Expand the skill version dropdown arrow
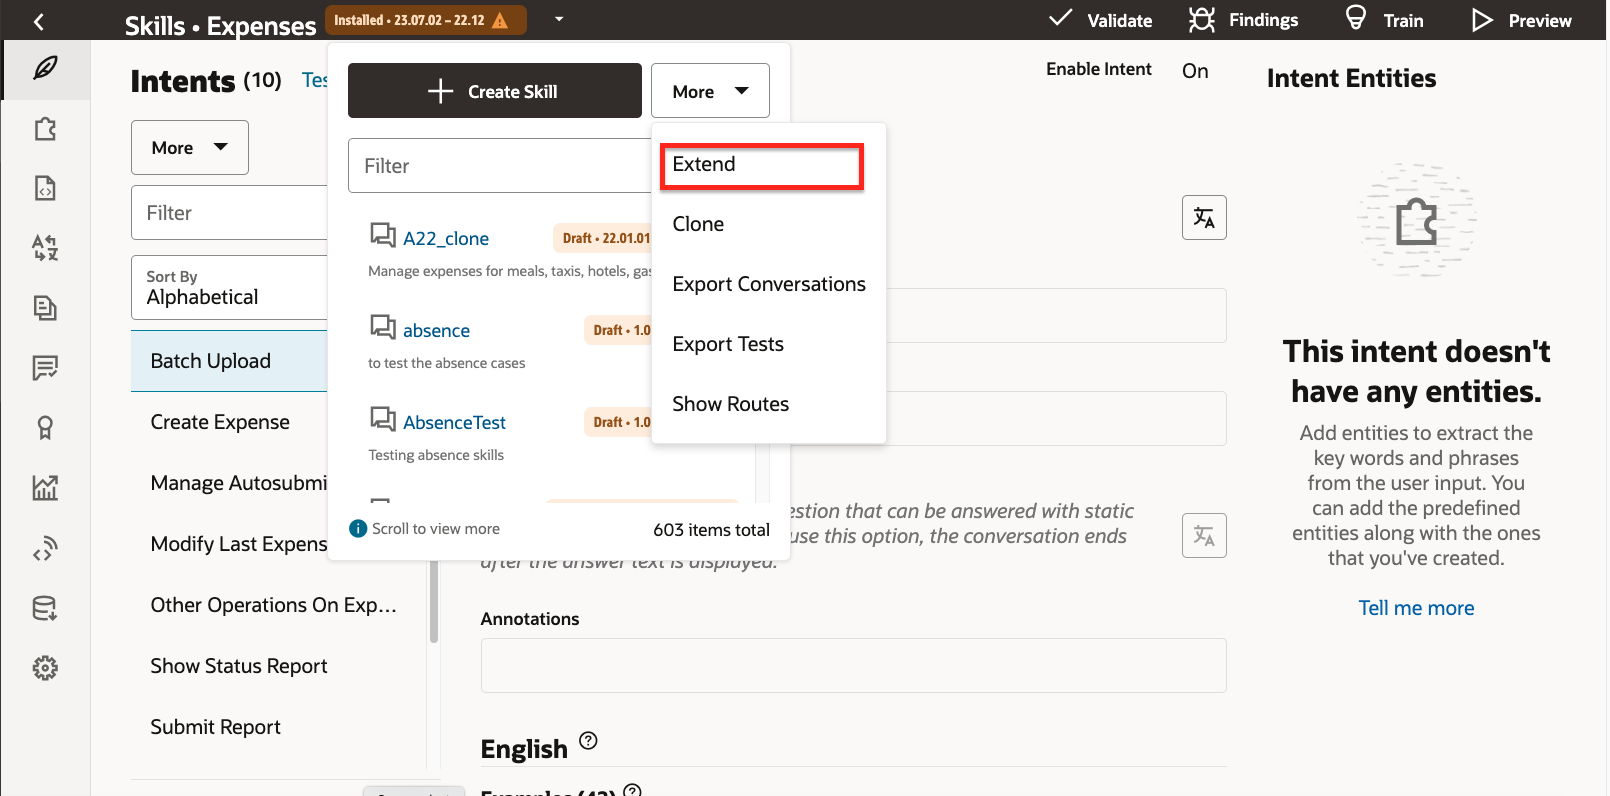 click(x=559, y=19)
